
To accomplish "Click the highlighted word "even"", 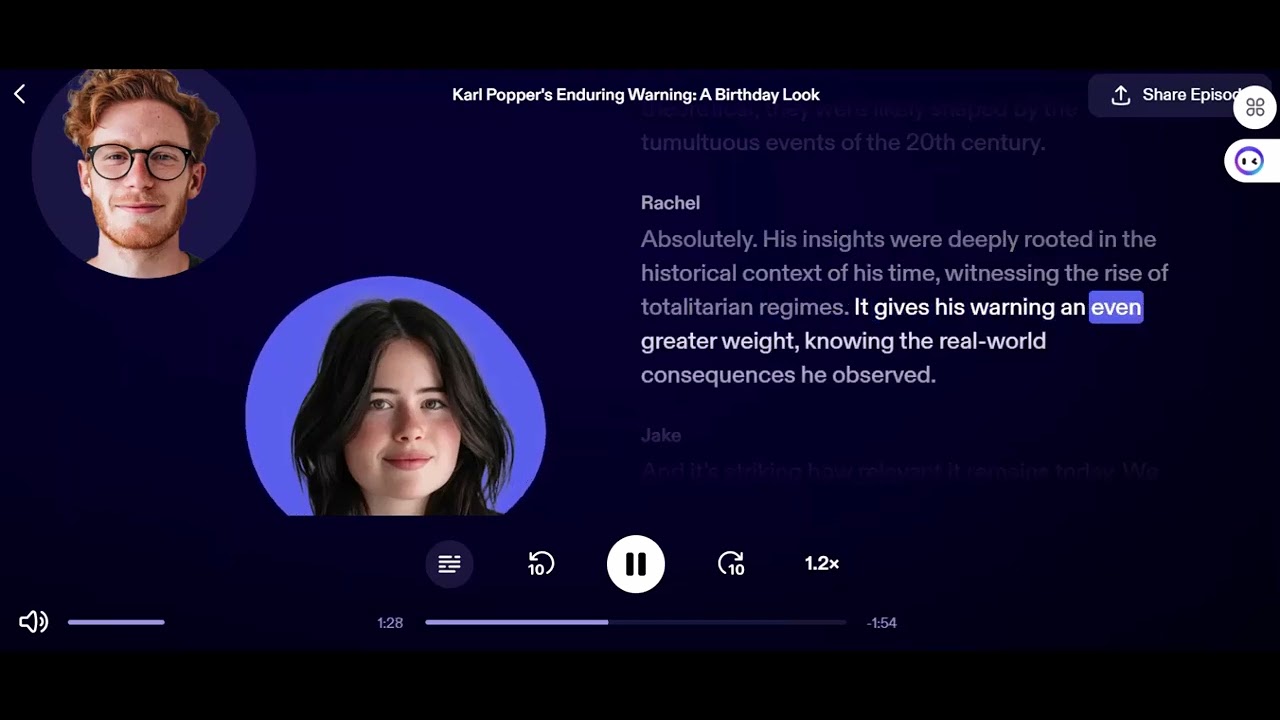I will [1116, 307].
